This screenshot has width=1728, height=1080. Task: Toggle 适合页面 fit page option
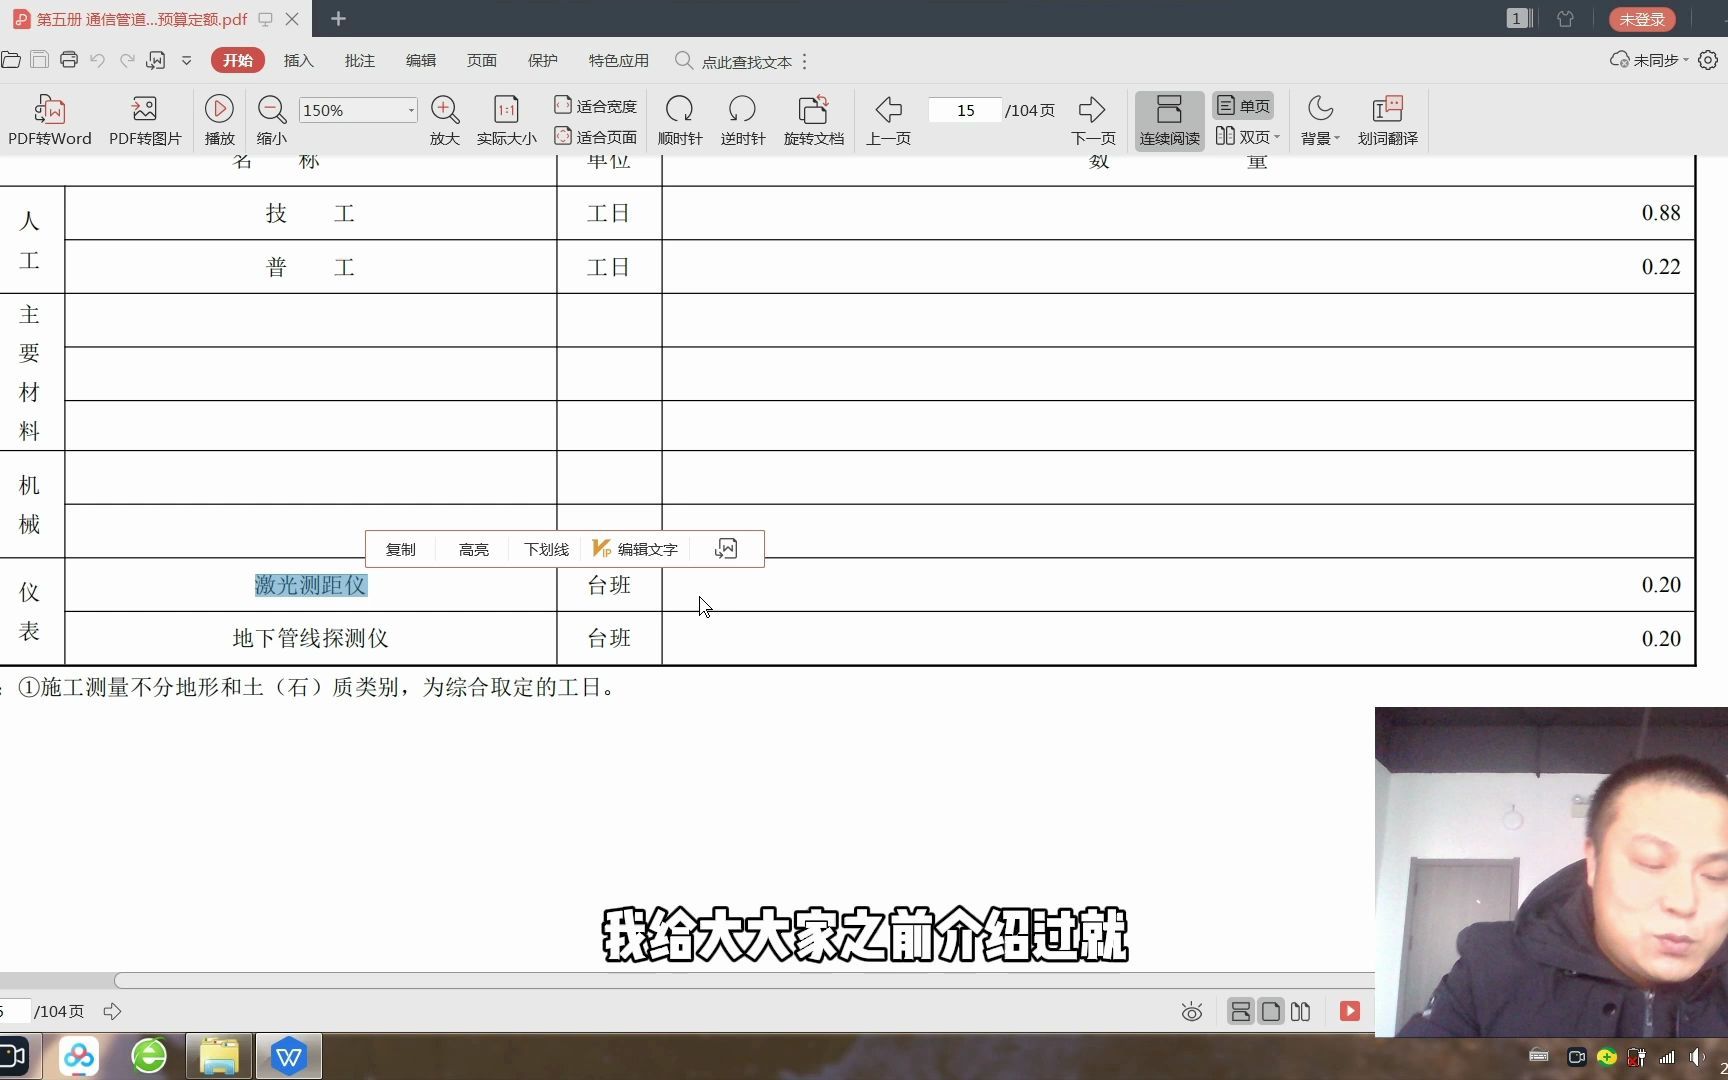point(596,136)
